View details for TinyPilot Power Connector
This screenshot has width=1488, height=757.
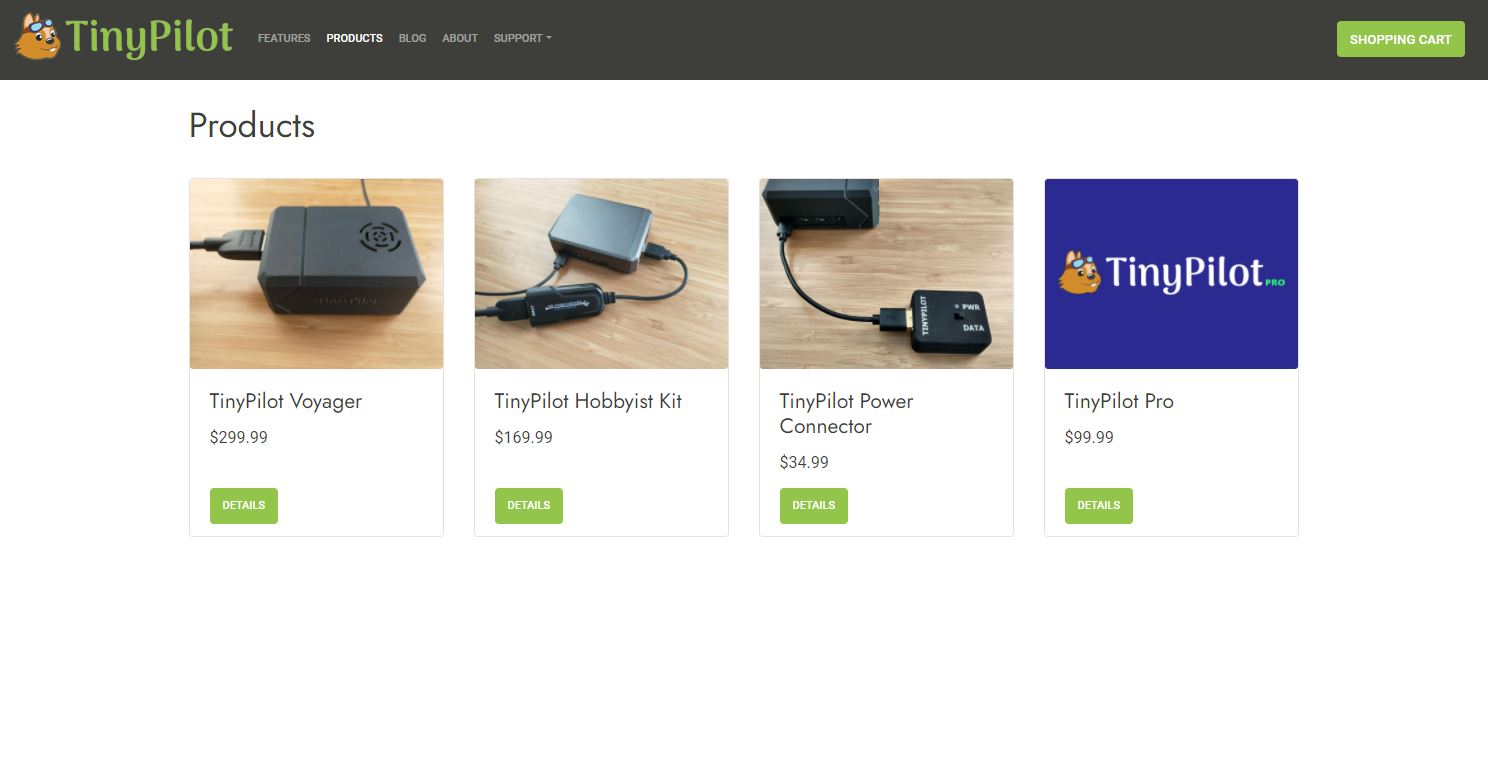pos(814,506)
